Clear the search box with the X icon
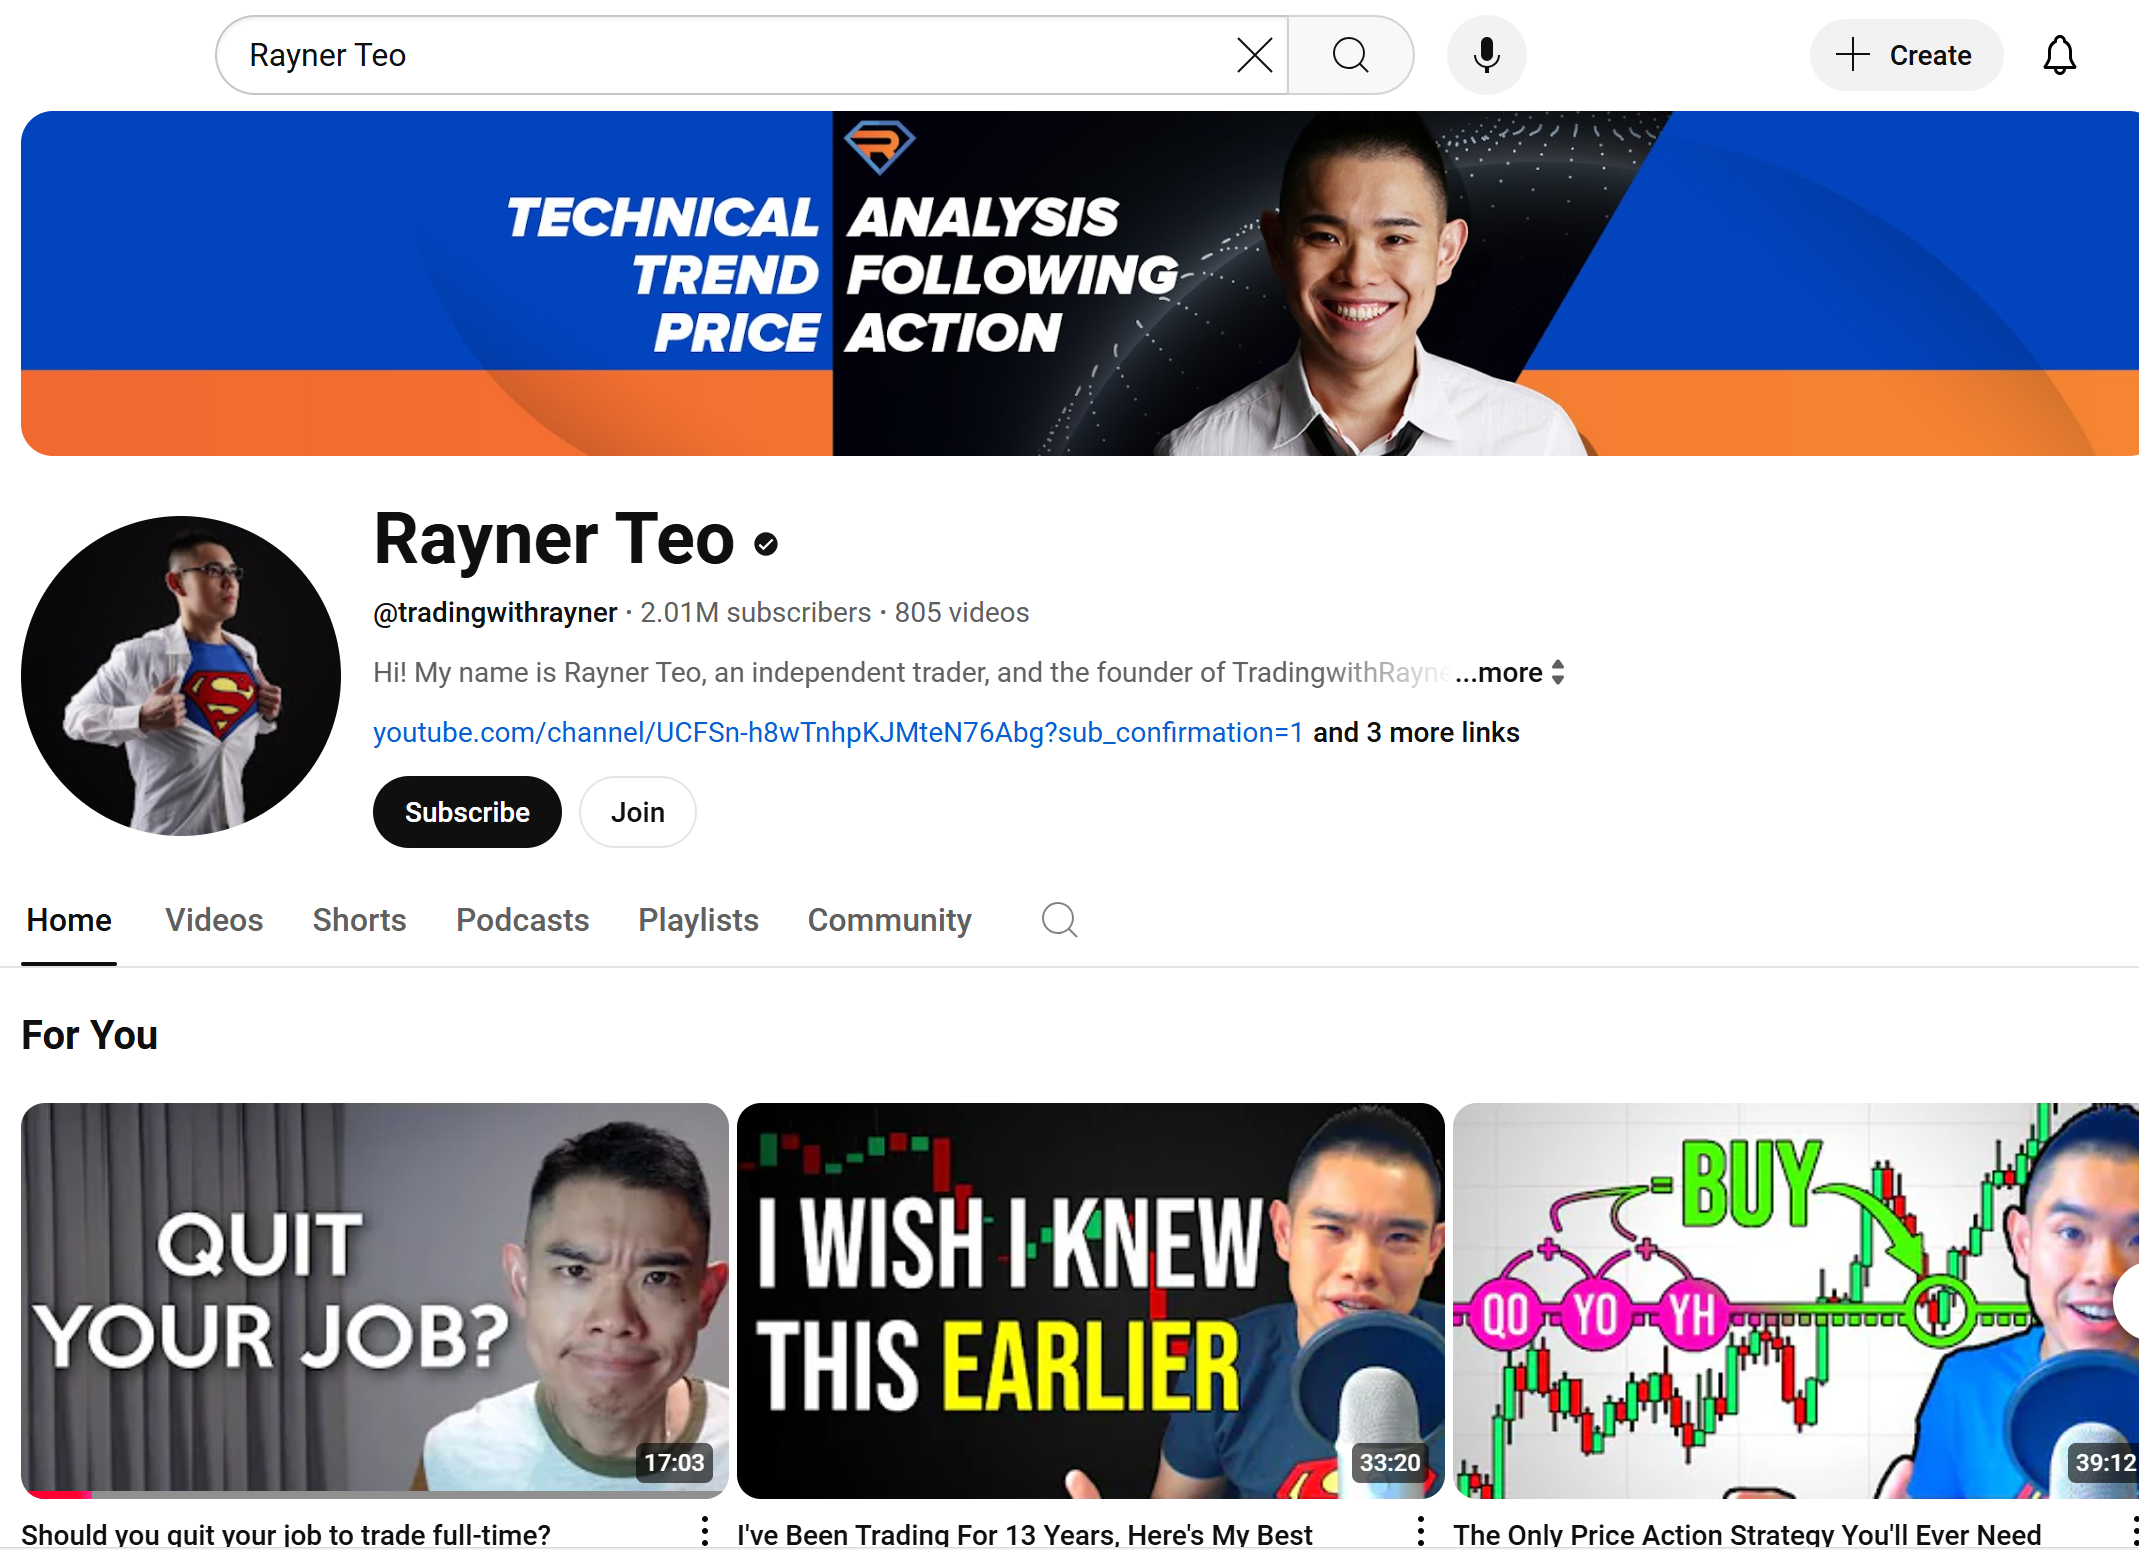The image size is (2139, 1550). coord(1254,55)
